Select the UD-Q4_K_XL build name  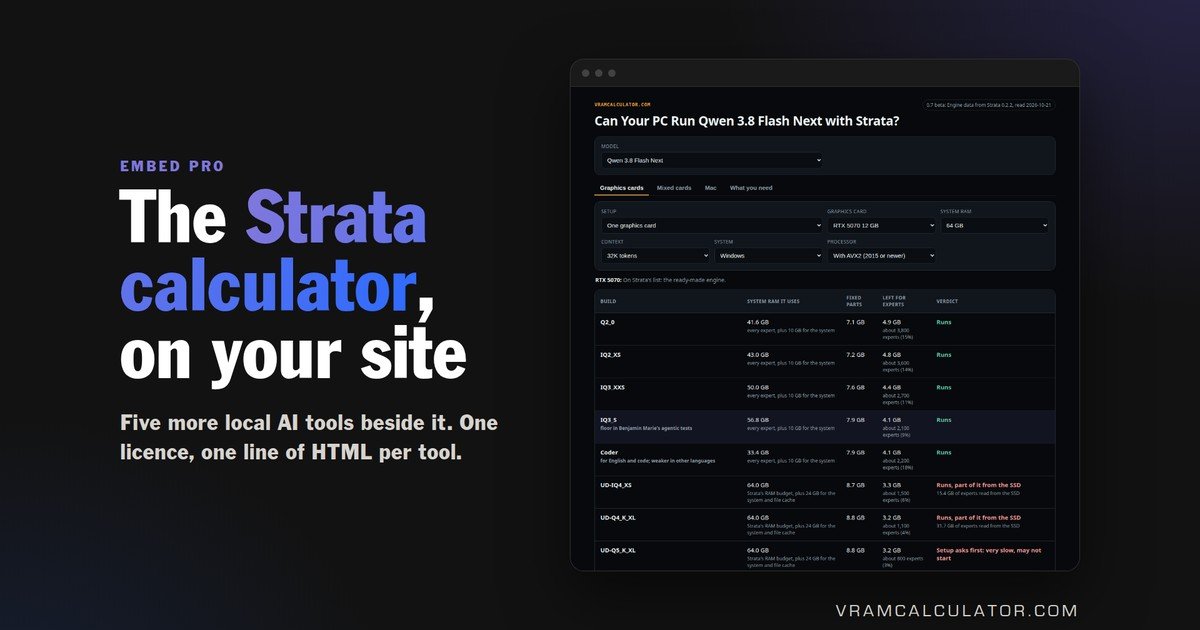coord(618,517)
